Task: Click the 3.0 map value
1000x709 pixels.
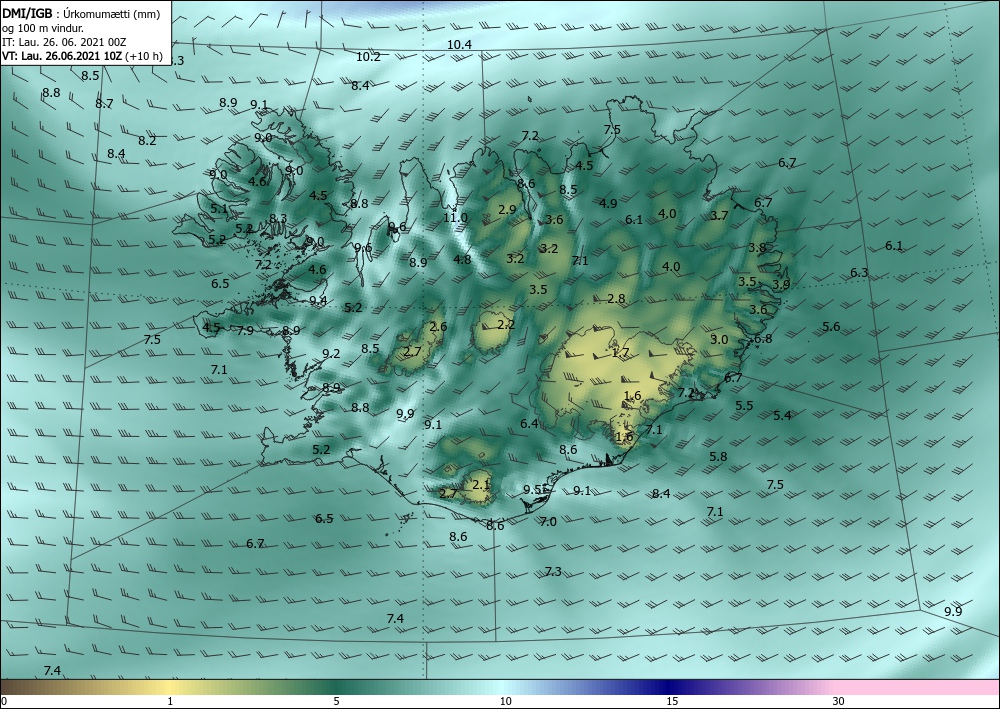Action: pos(719,340)
